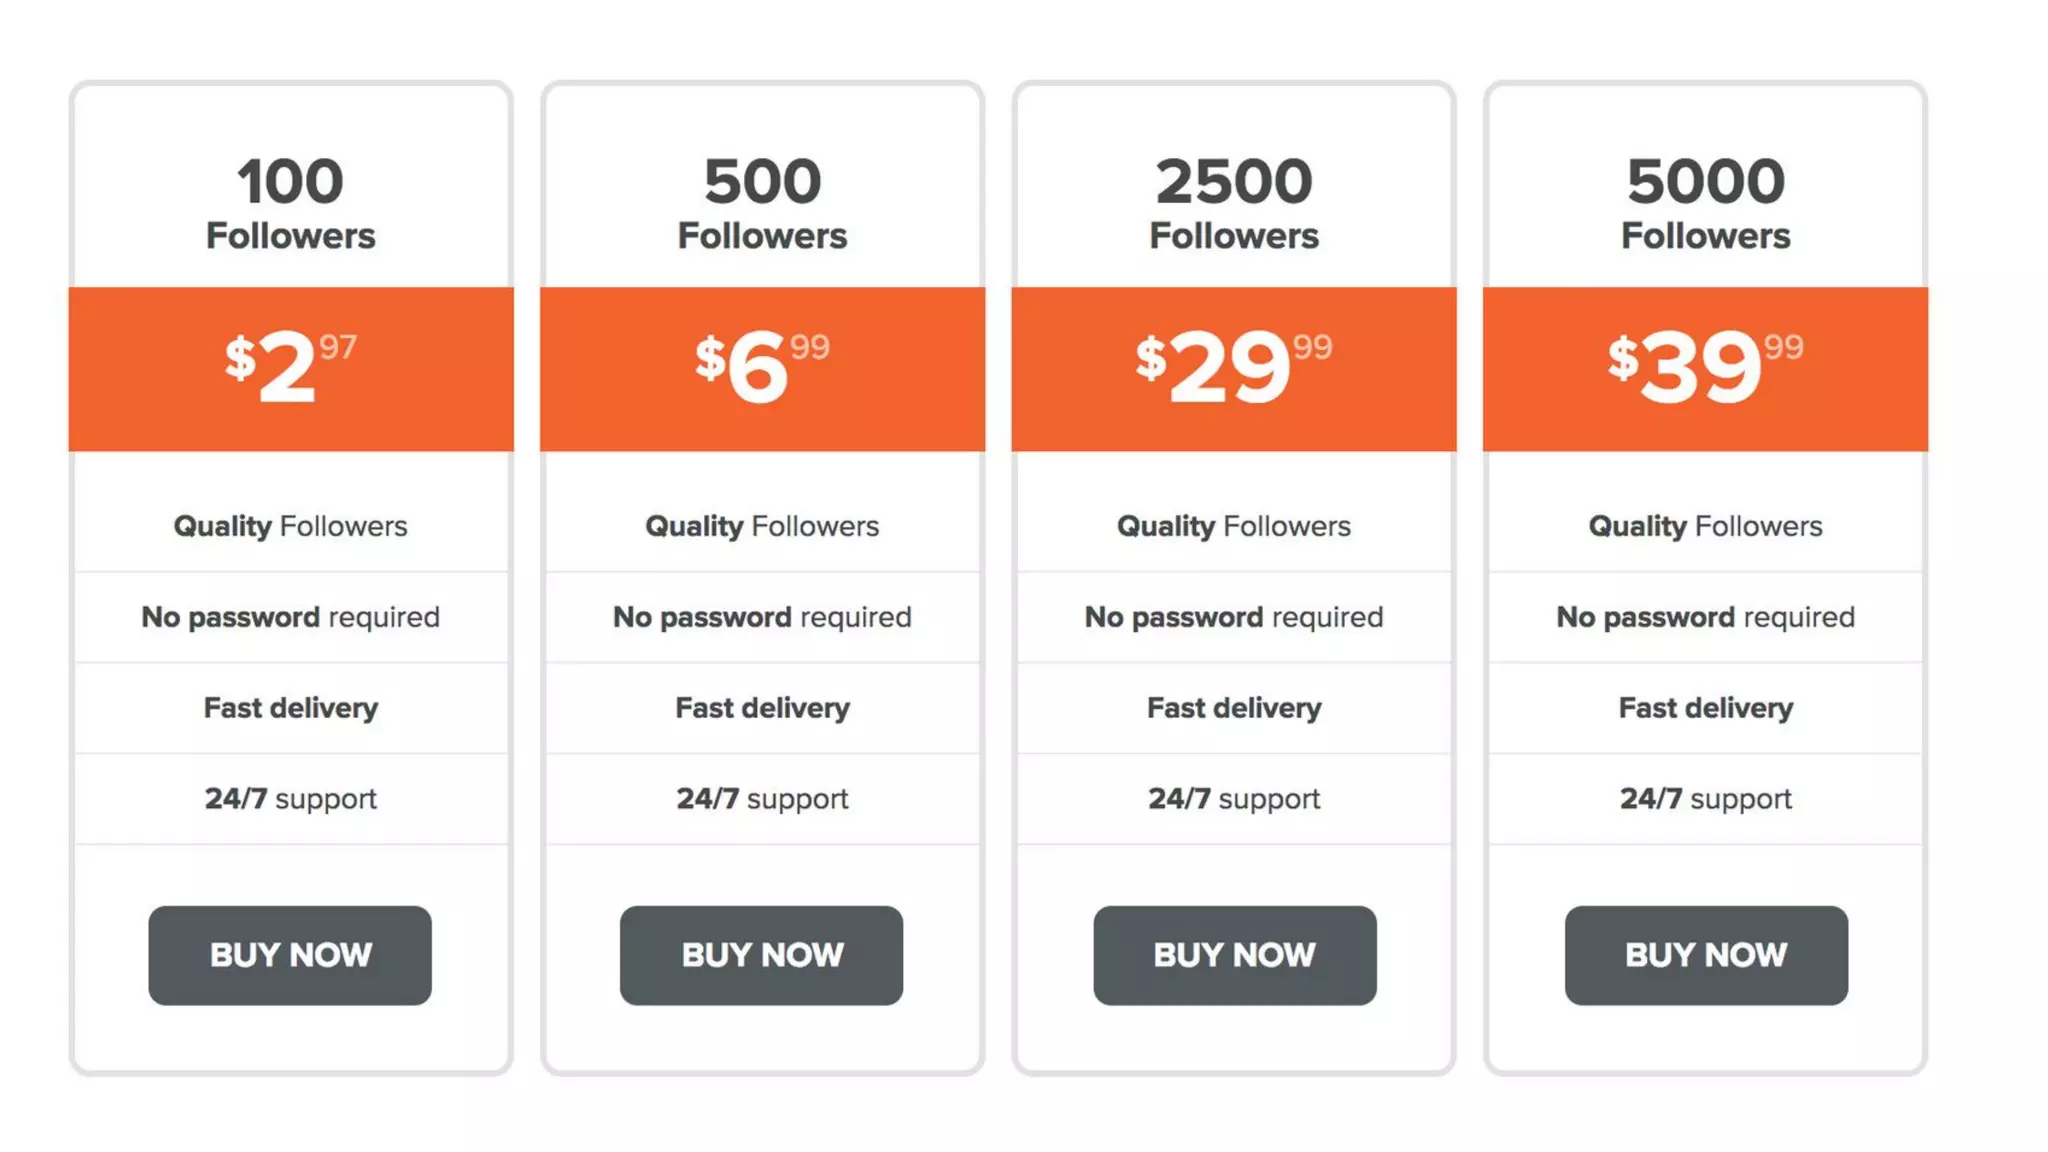Select the "5000 Followers" plan heading
This screenshot has width=2048, height=1152.
click(x=1705, y=203)
